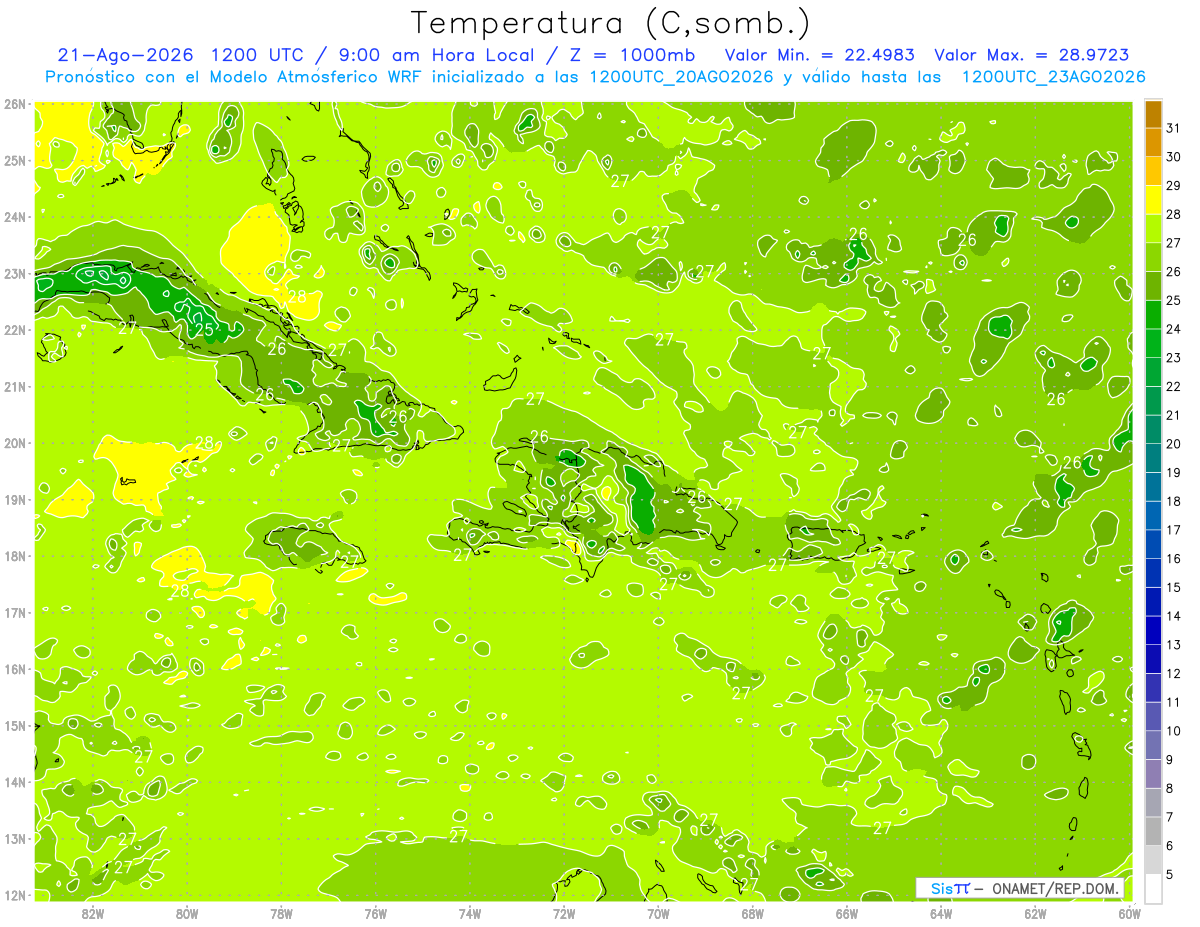
Task: Click the "26N" latitude axis label
Action: pyautogui.click(x=14, y=104)
